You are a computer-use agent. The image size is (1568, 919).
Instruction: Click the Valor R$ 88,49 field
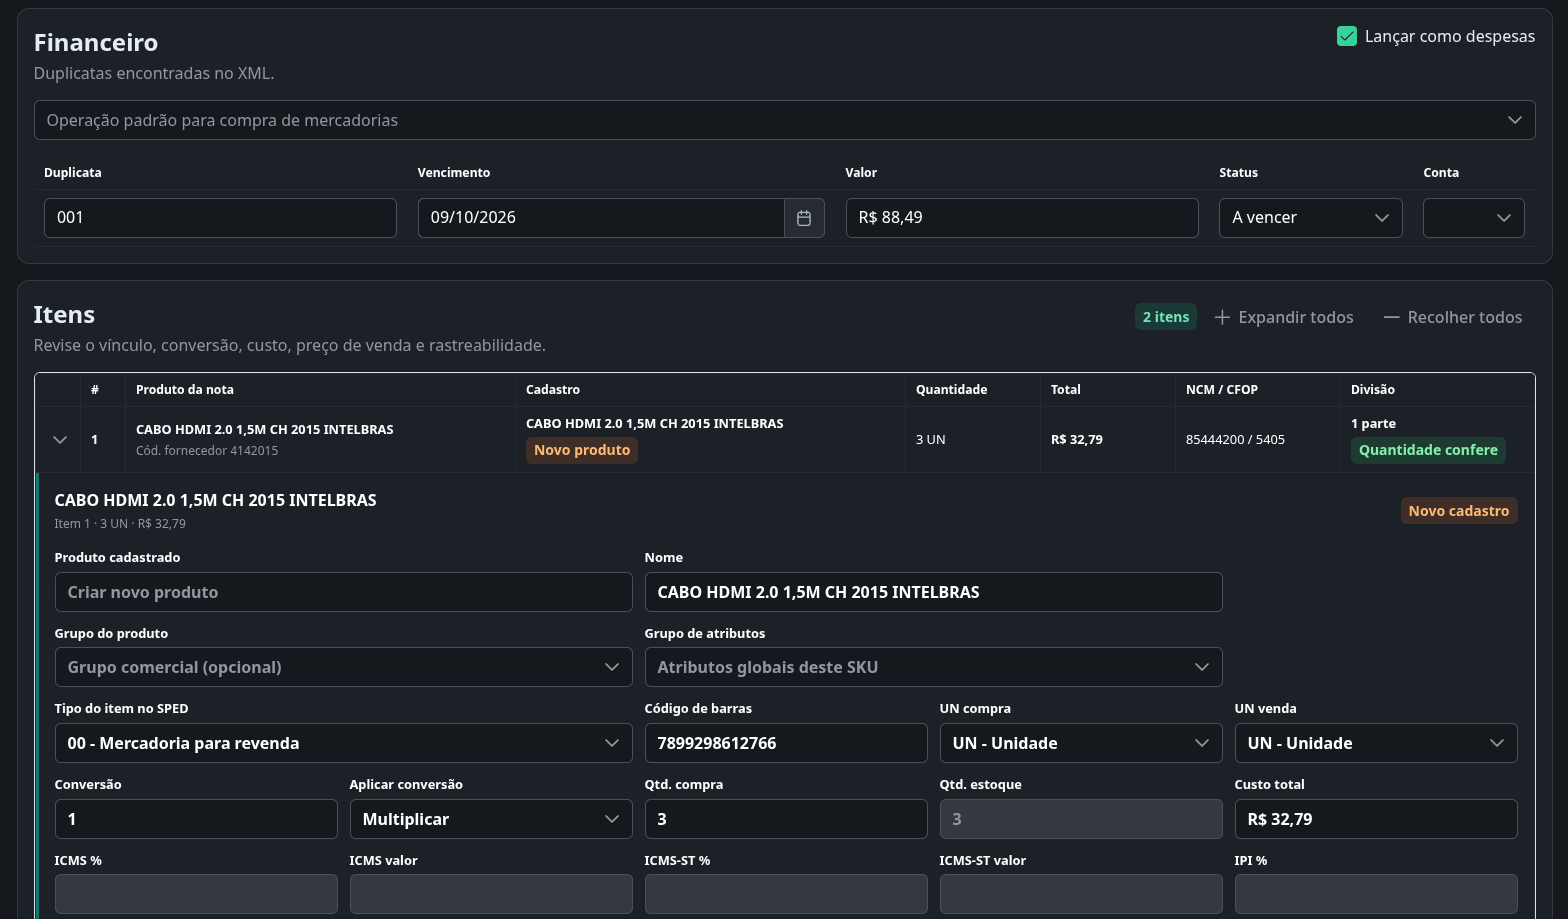[x=1022, y=218]
